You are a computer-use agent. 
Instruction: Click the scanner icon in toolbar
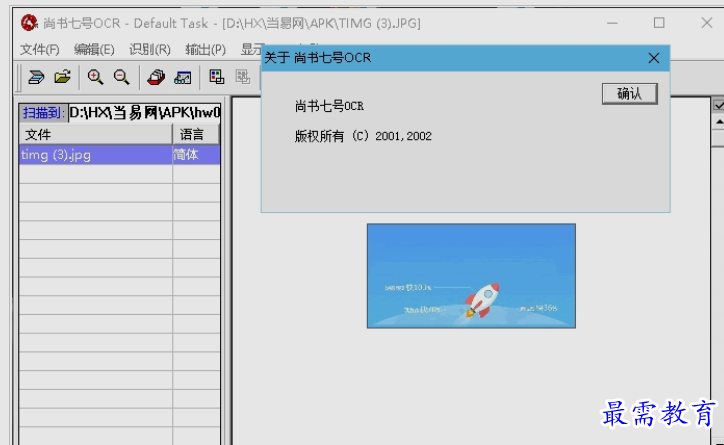click(36, 77)
